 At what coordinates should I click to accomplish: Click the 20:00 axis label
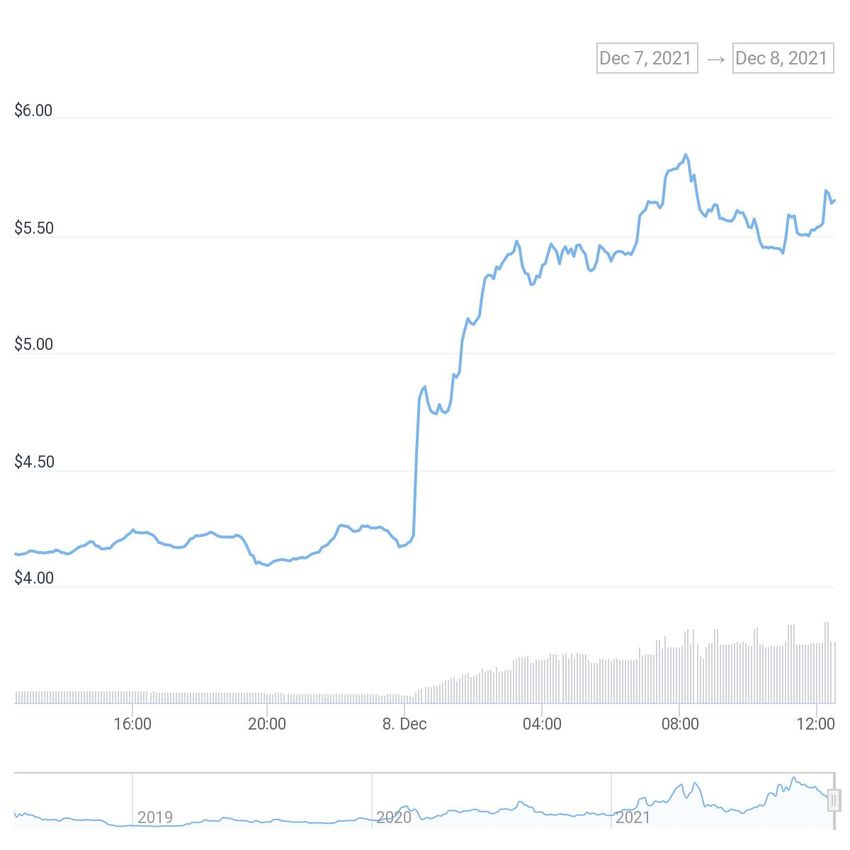pos(268,724)
